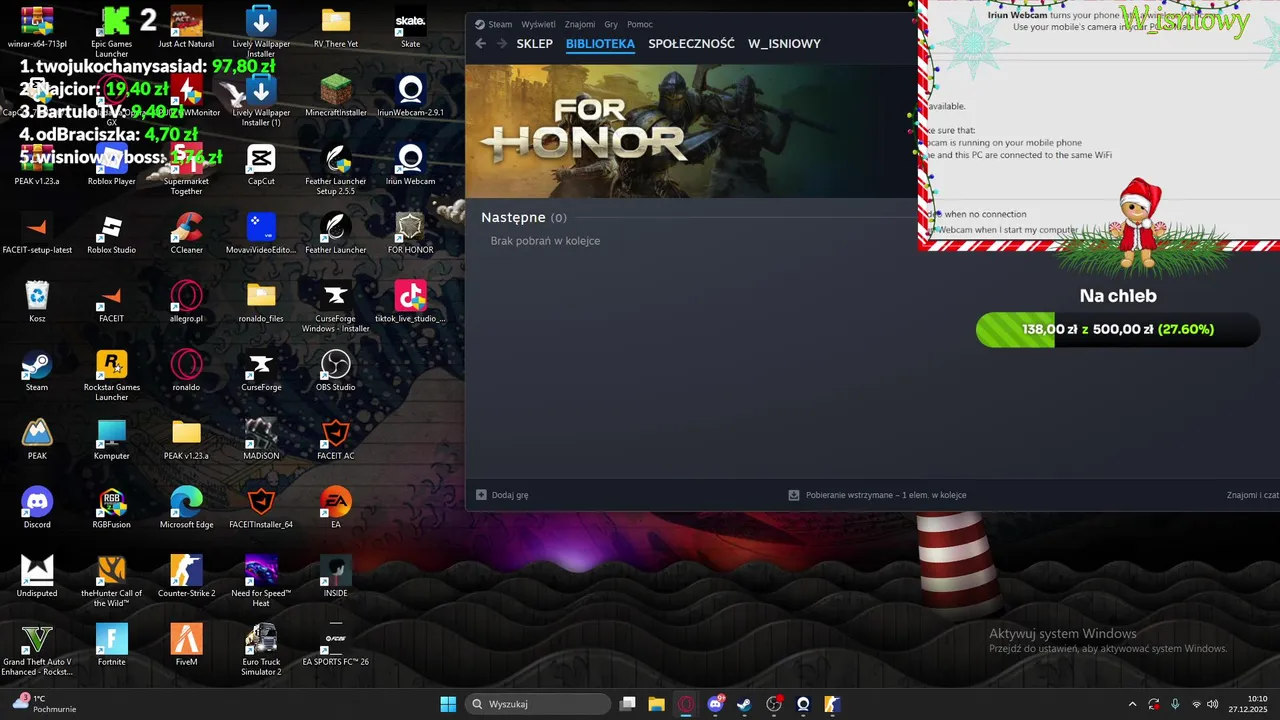Select Feather Launcher Setup 2.5.5 icon
This screenshot has width=1280, height=720.
[336, 169]
